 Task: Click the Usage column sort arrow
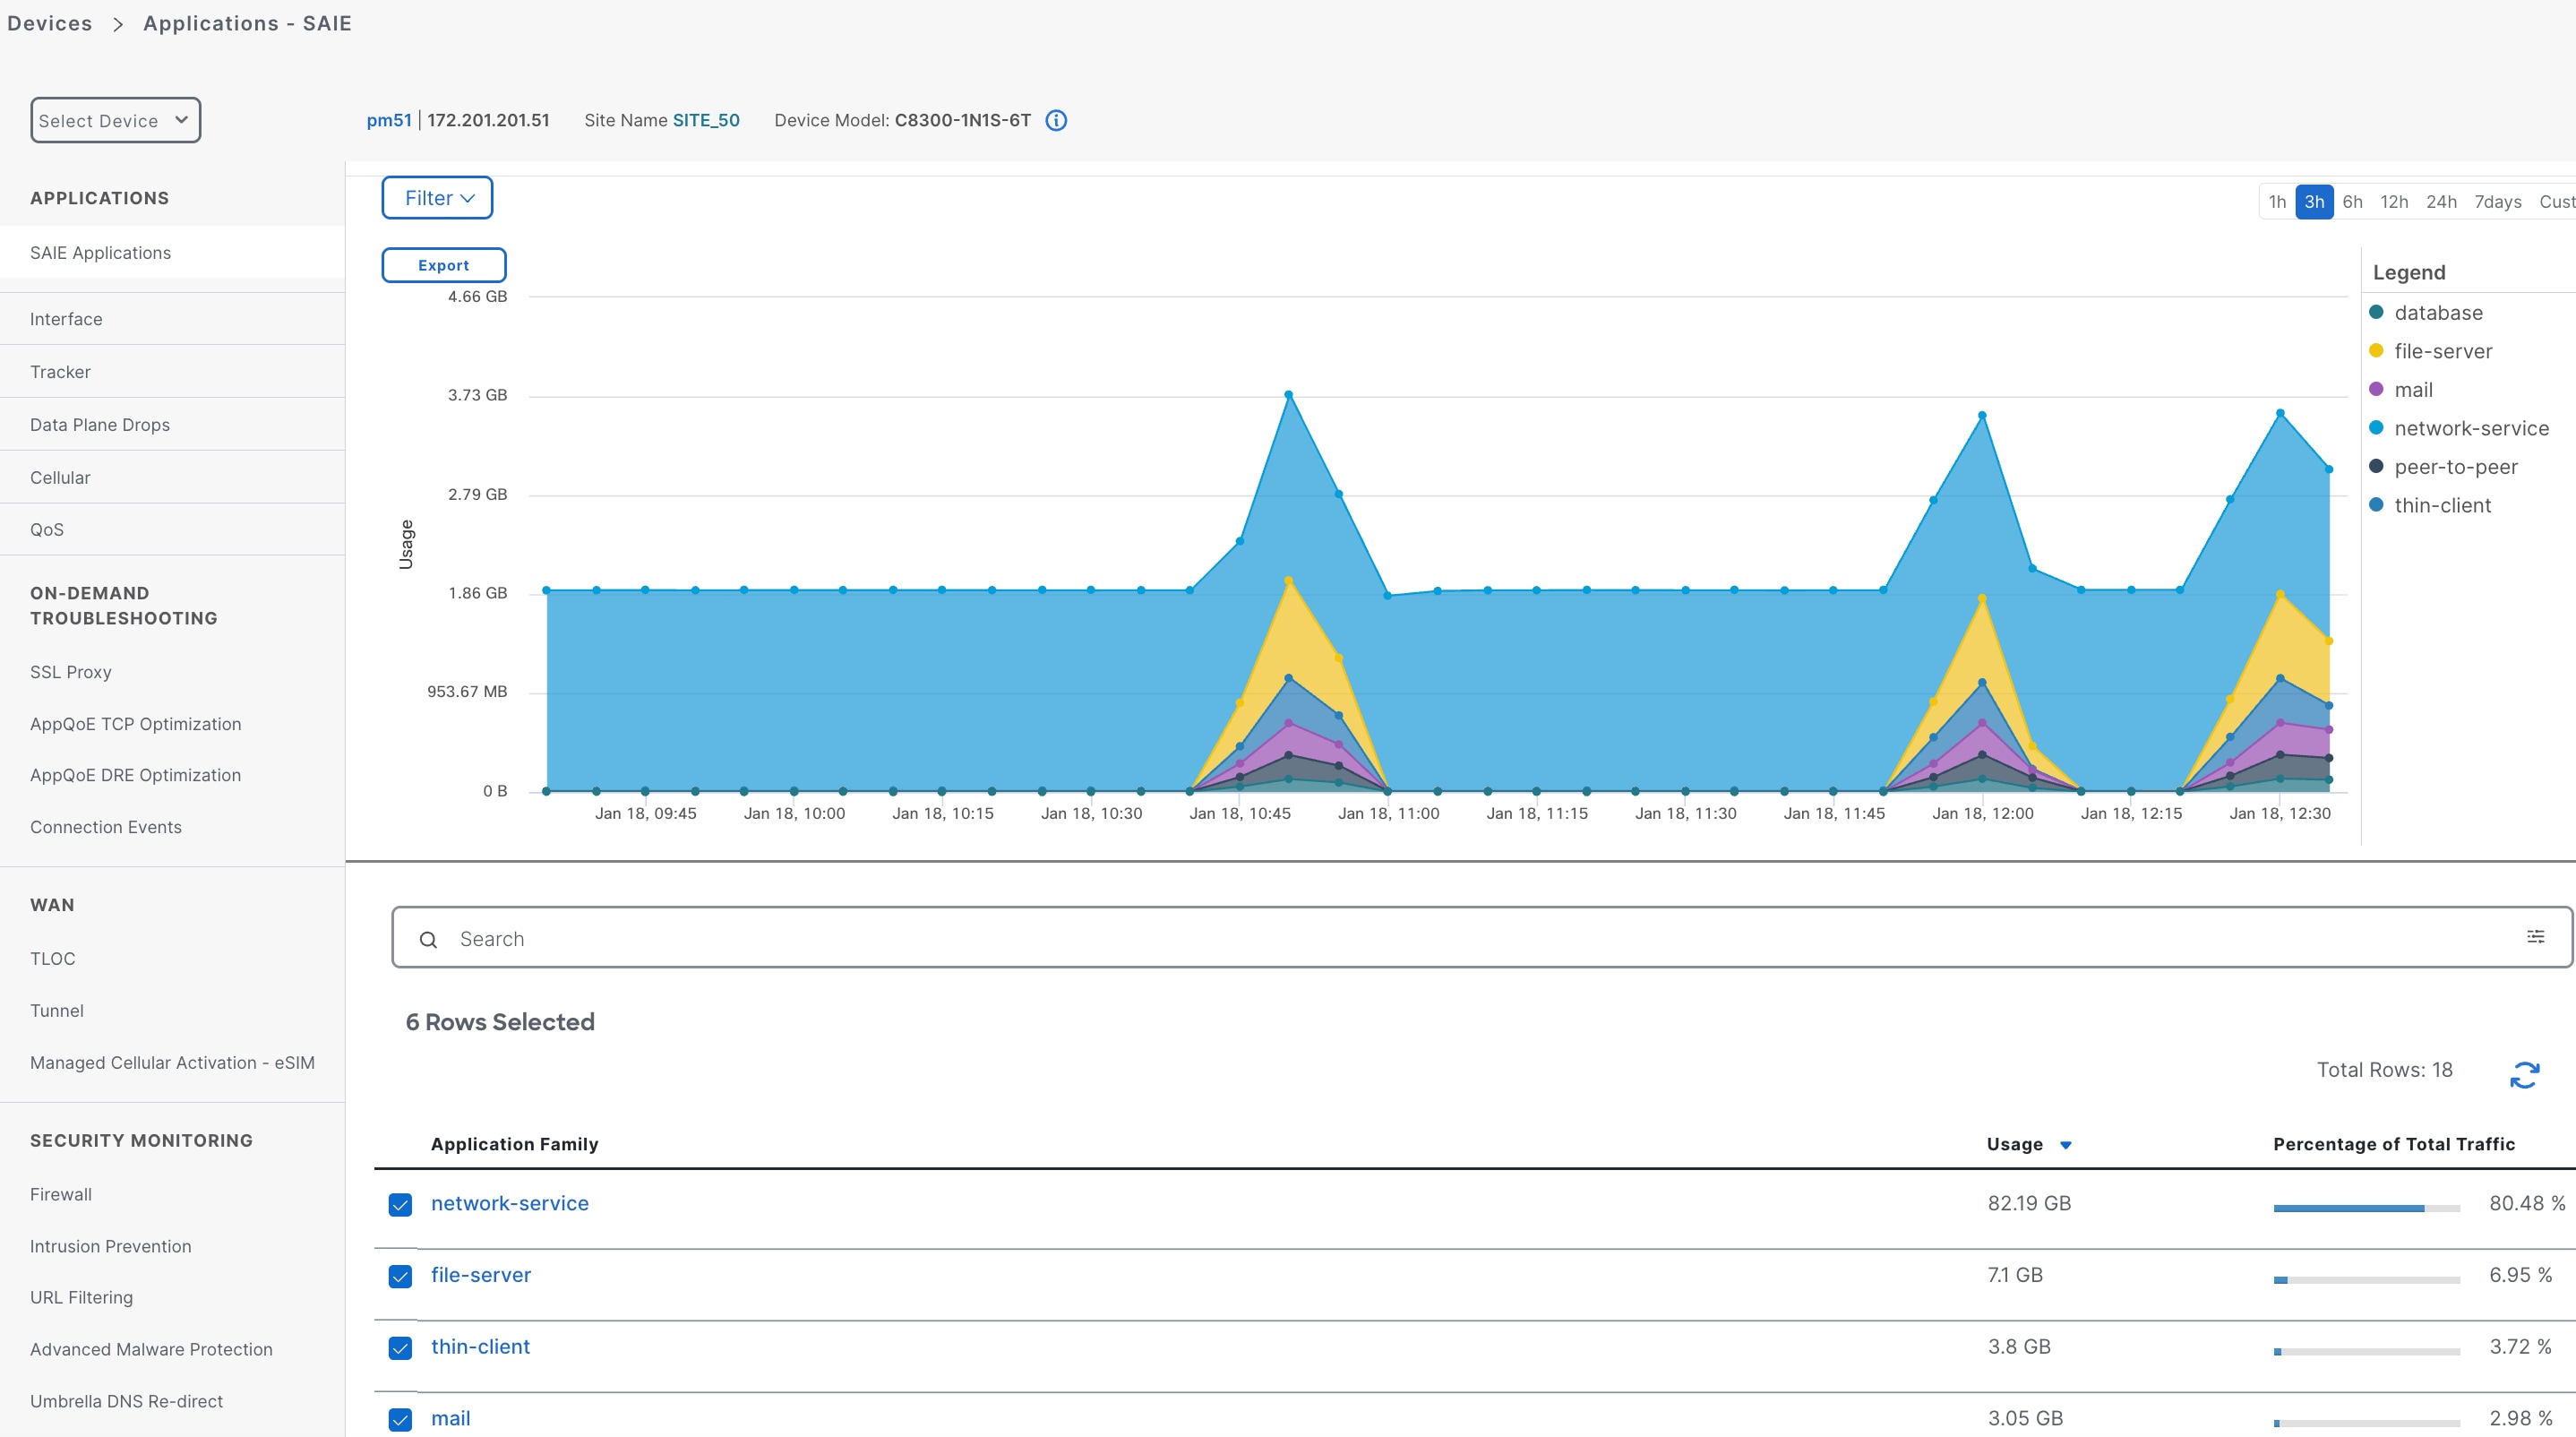coord(2066,1145)
